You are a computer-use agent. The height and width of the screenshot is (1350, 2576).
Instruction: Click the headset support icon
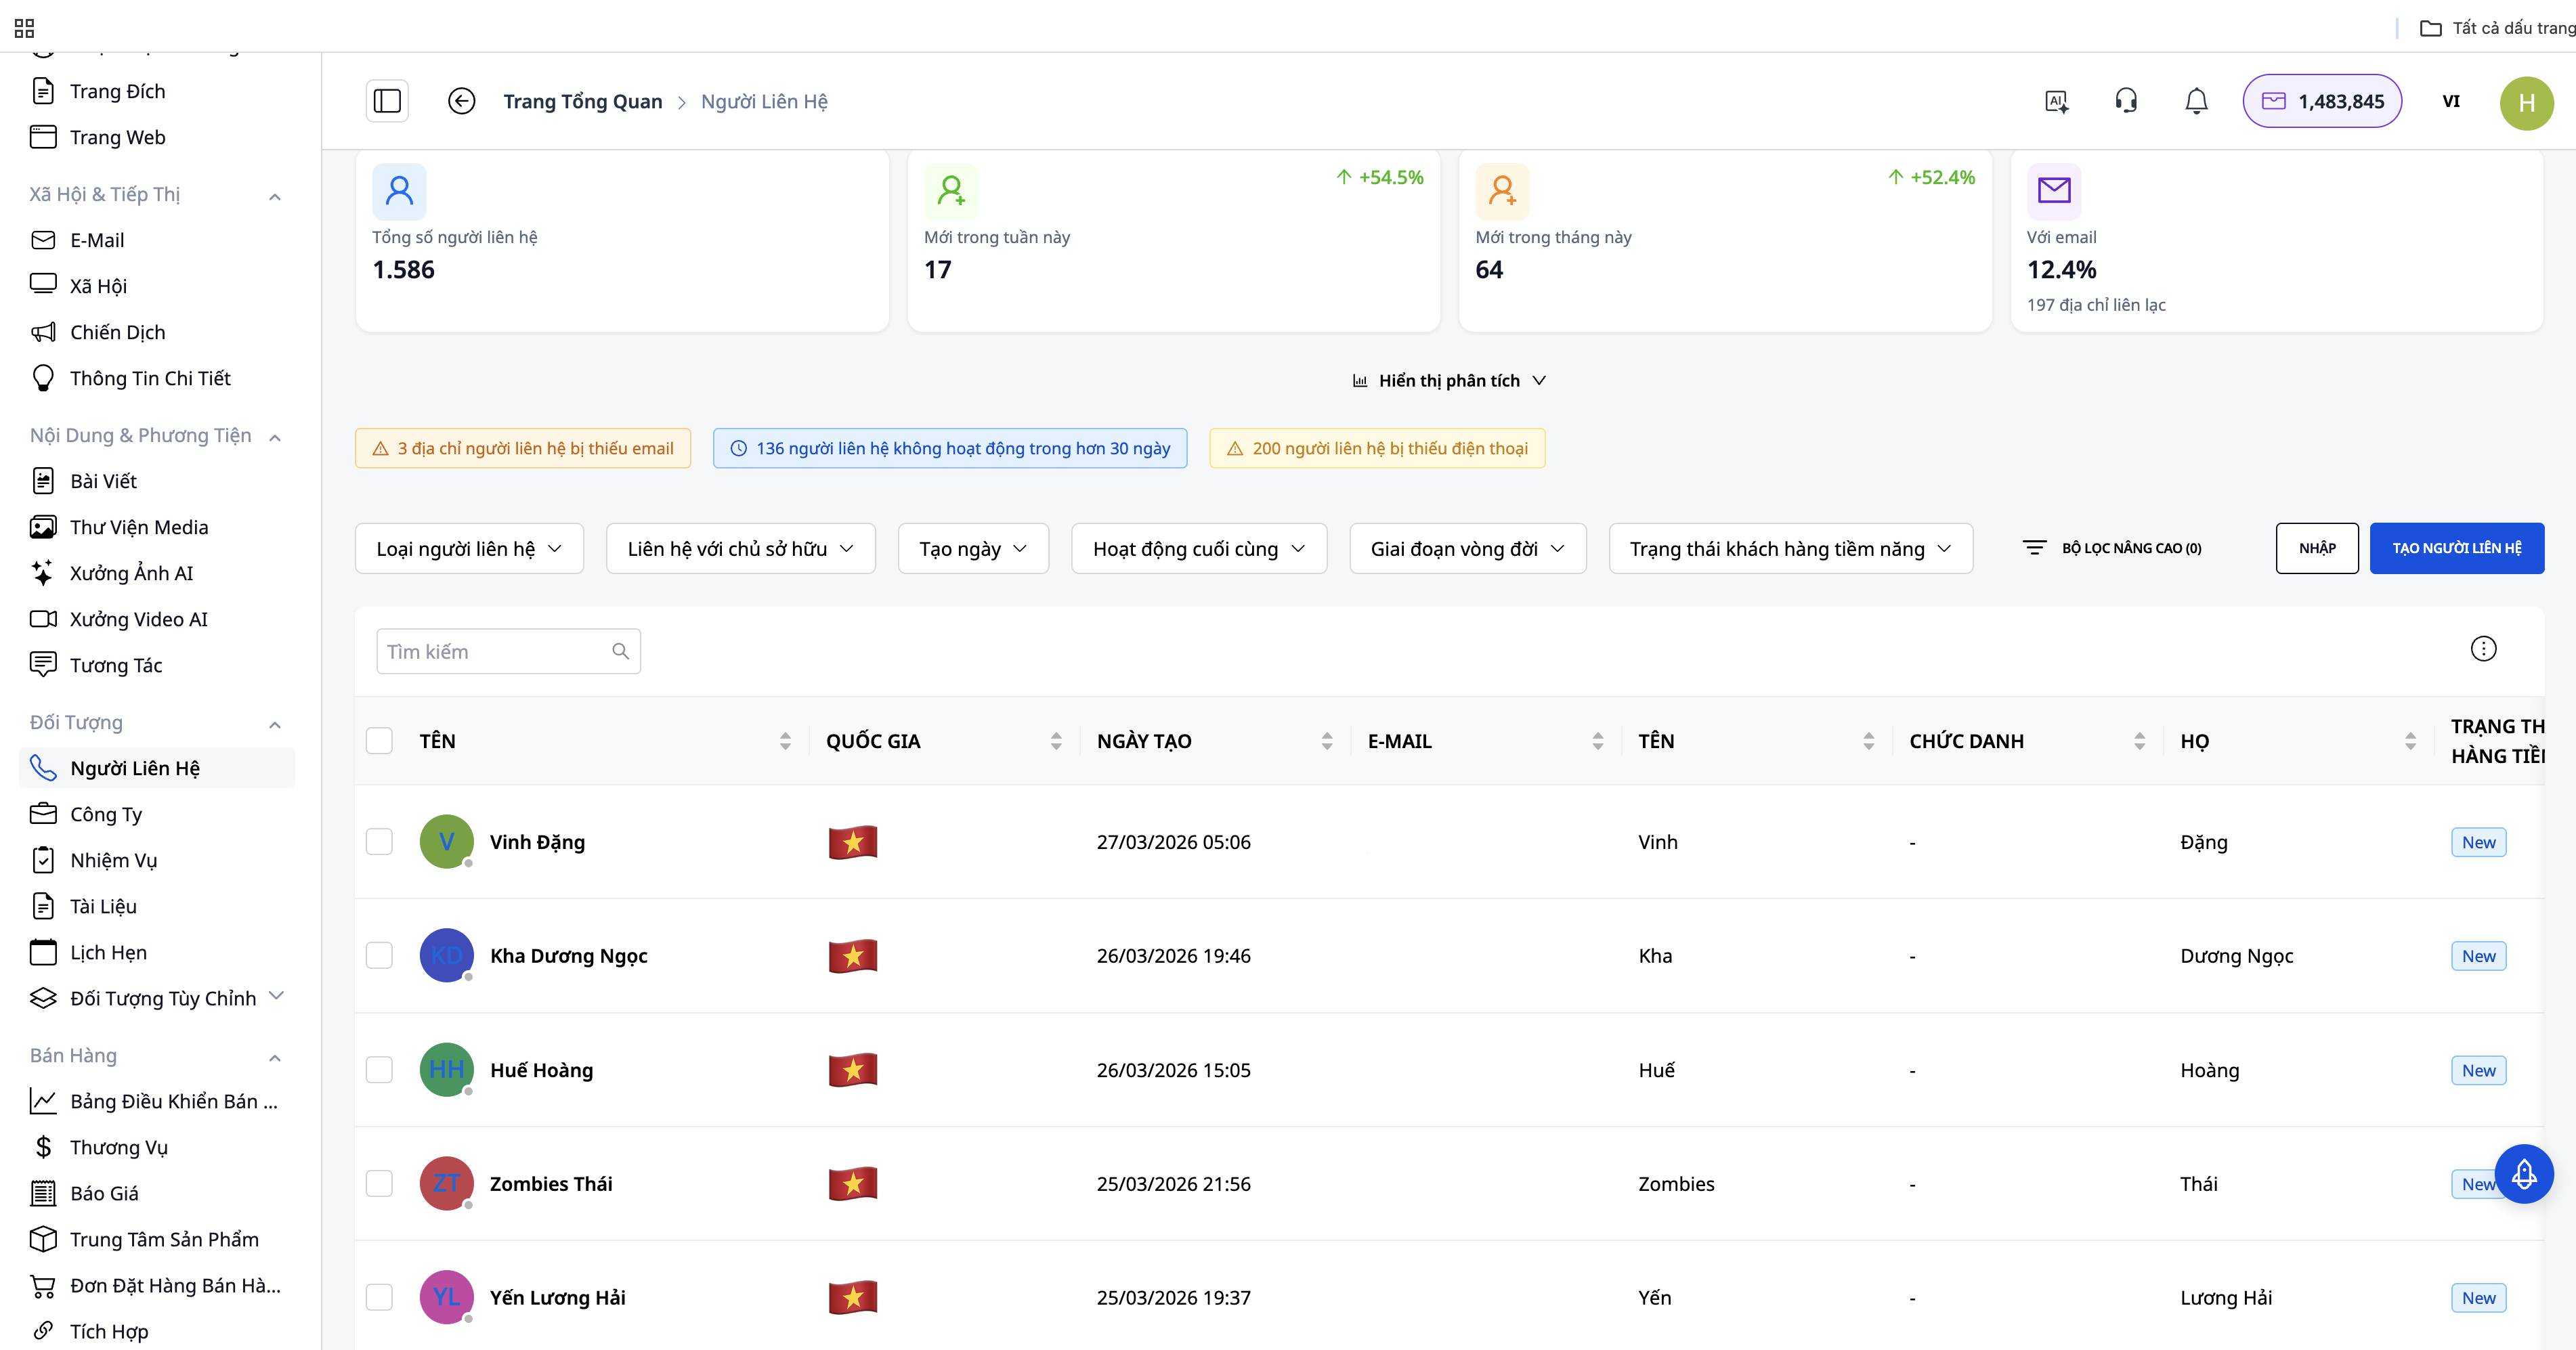[2126, 101]
